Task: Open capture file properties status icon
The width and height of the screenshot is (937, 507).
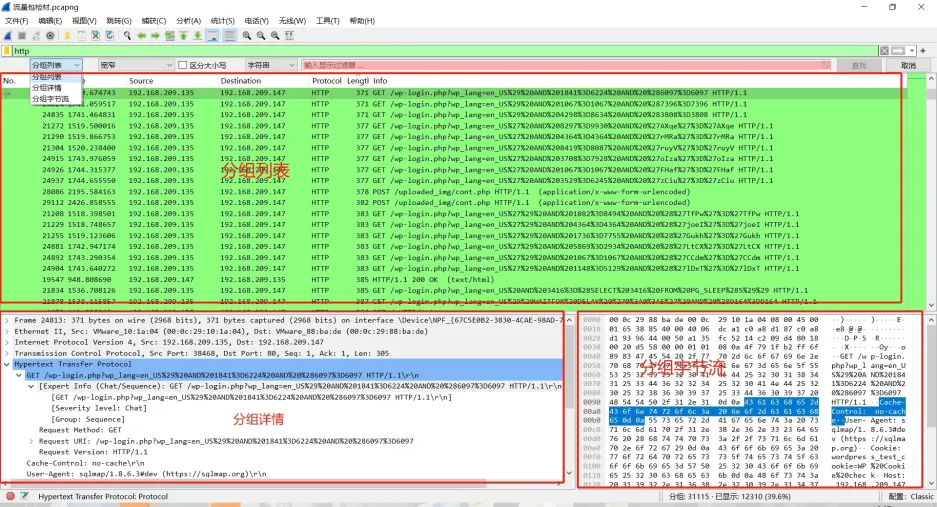Action: pyautogui.click(x=25, y=496)
